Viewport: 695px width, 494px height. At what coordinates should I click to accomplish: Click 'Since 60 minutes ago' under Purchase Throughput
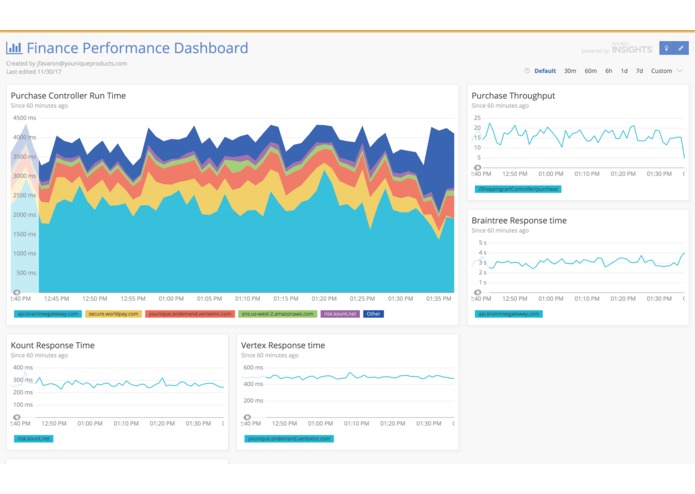click(x=500, y=106)
